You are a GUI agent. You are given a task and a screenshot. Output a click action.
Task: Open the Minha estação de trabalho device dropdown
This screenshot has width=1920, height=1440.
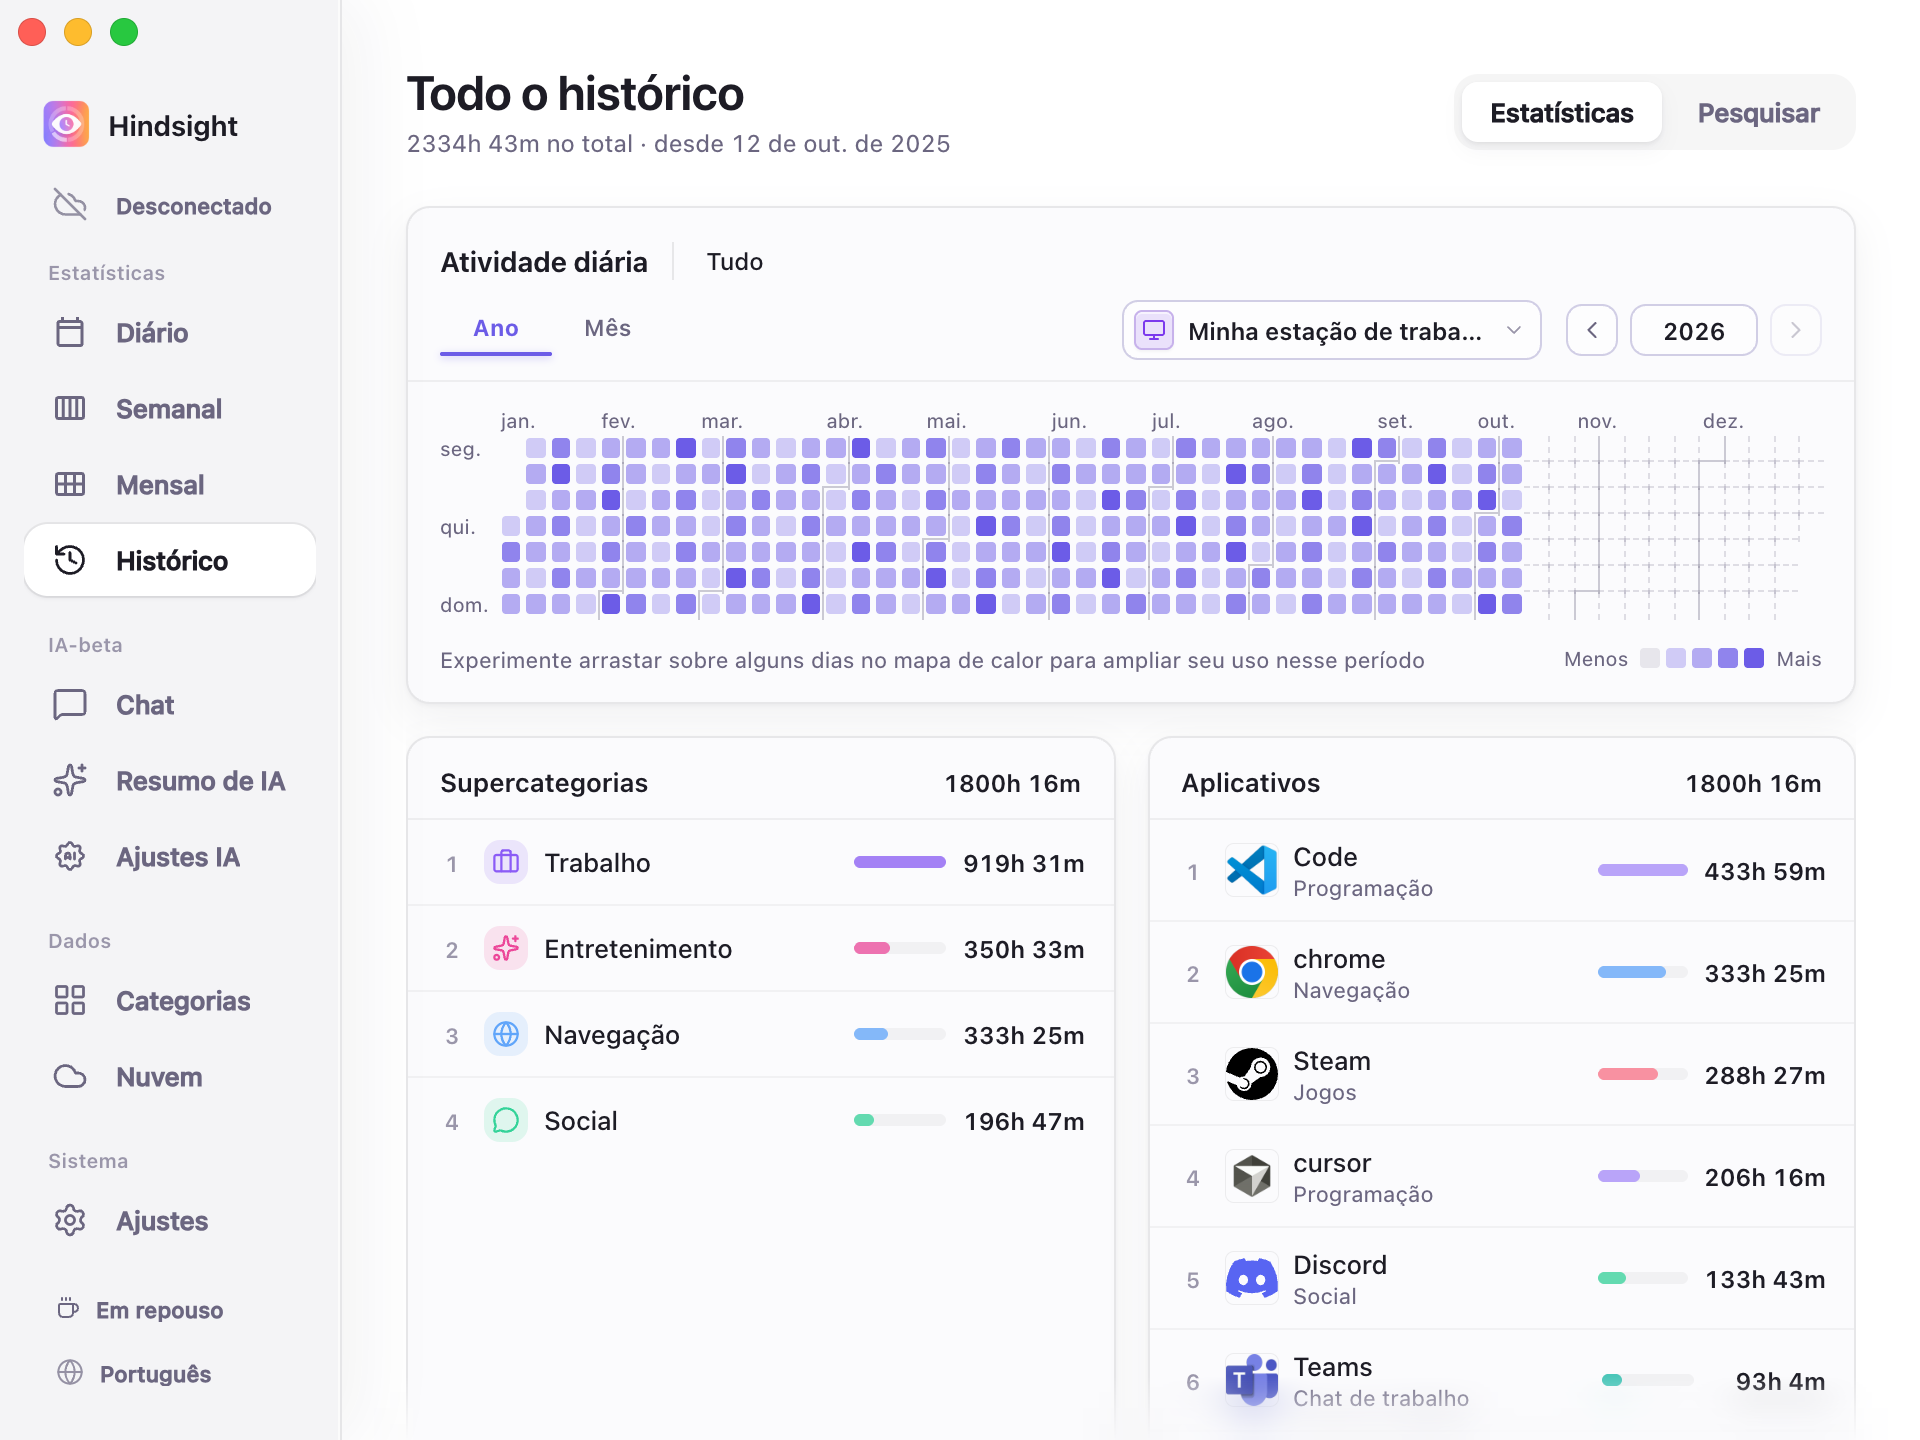pyautogui.click(x=1331, y=330)
